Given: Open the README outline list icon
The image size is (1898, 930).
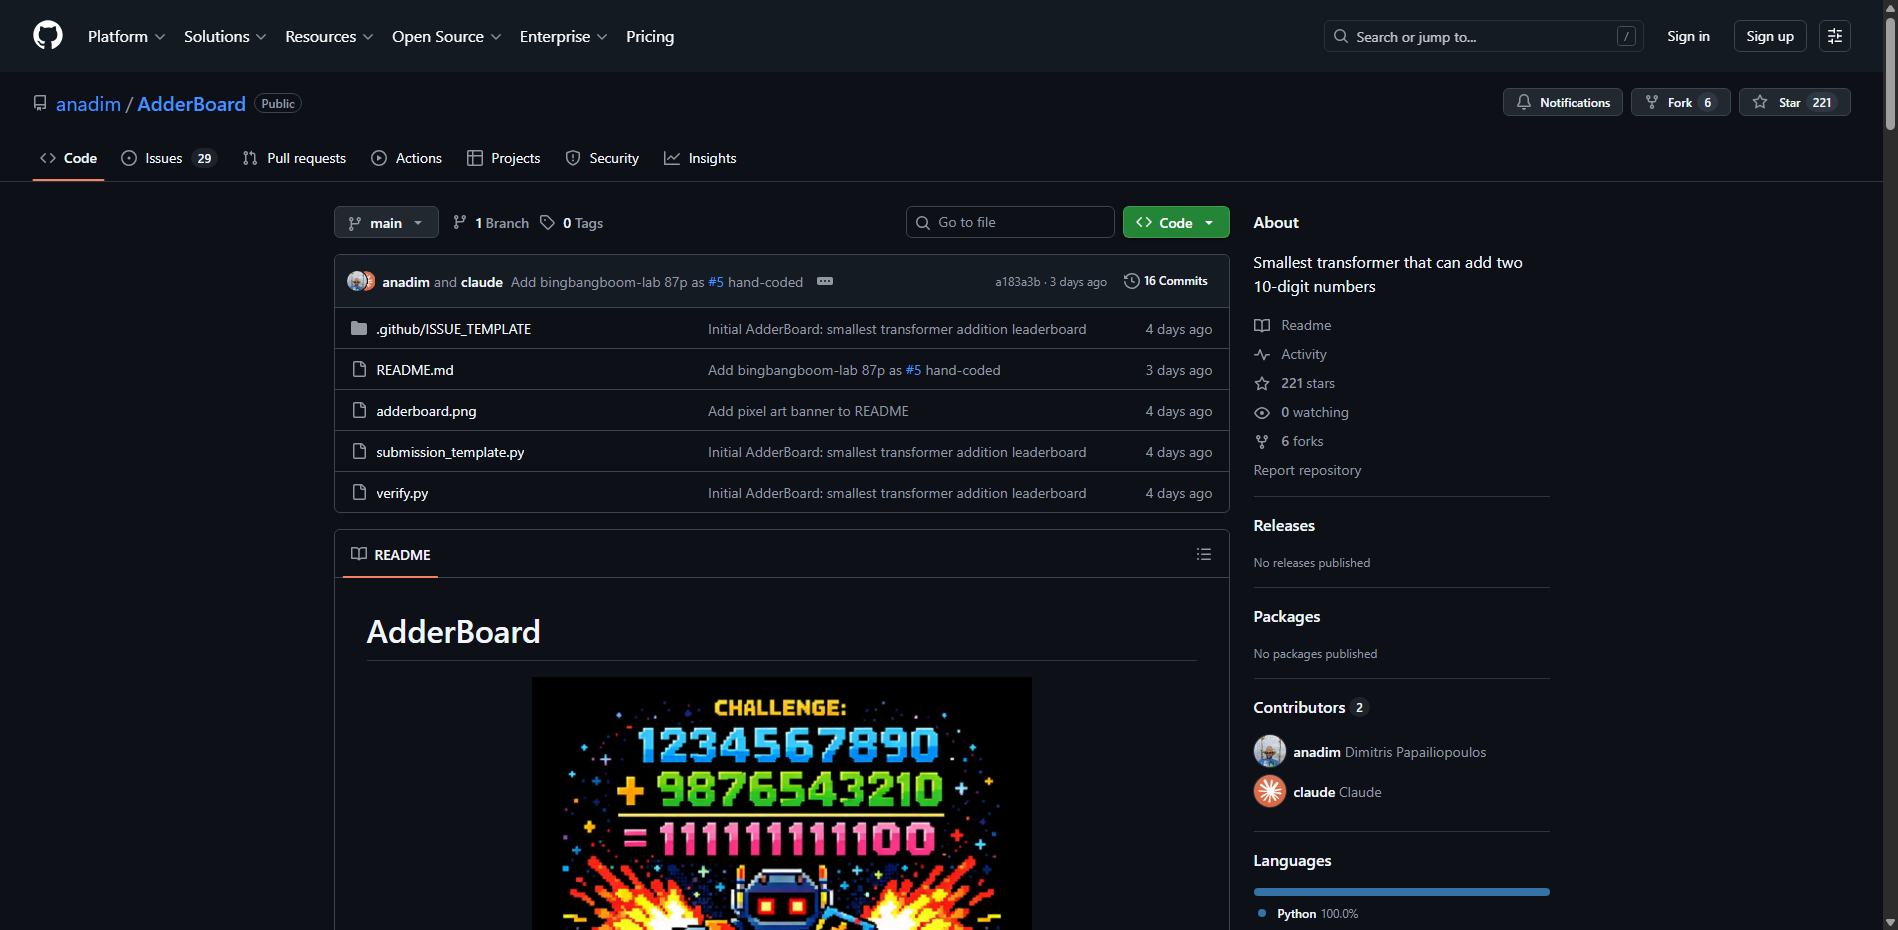Looking at the screenshot, I should coord(1203,554).
